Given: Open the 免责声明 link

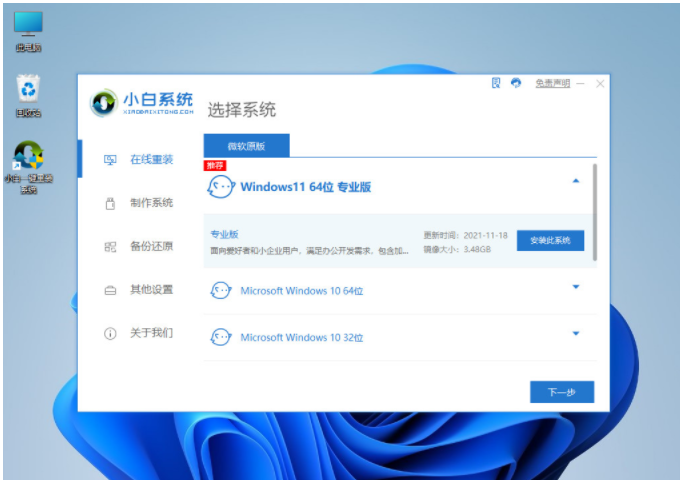Looking at the screenshot, I should pos(551,84).
